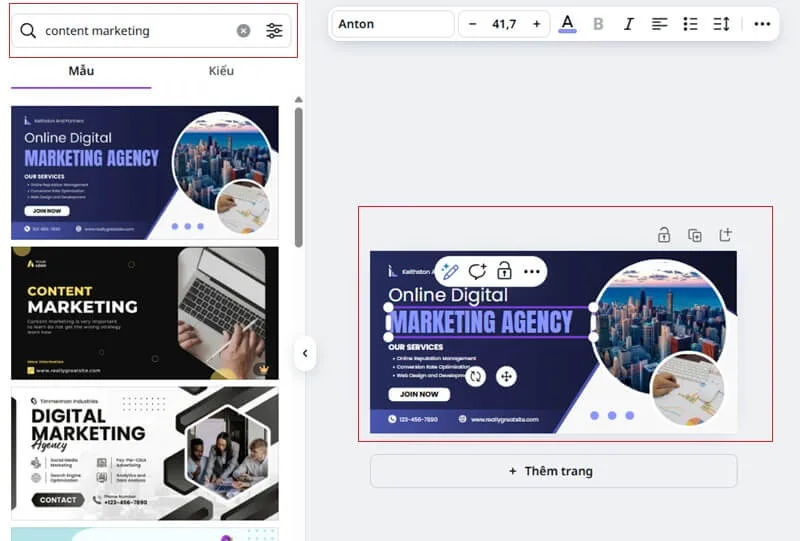Duplicate the page
Image resolution: width=800 pixels, height=541 pixels.
pos(694,235)
